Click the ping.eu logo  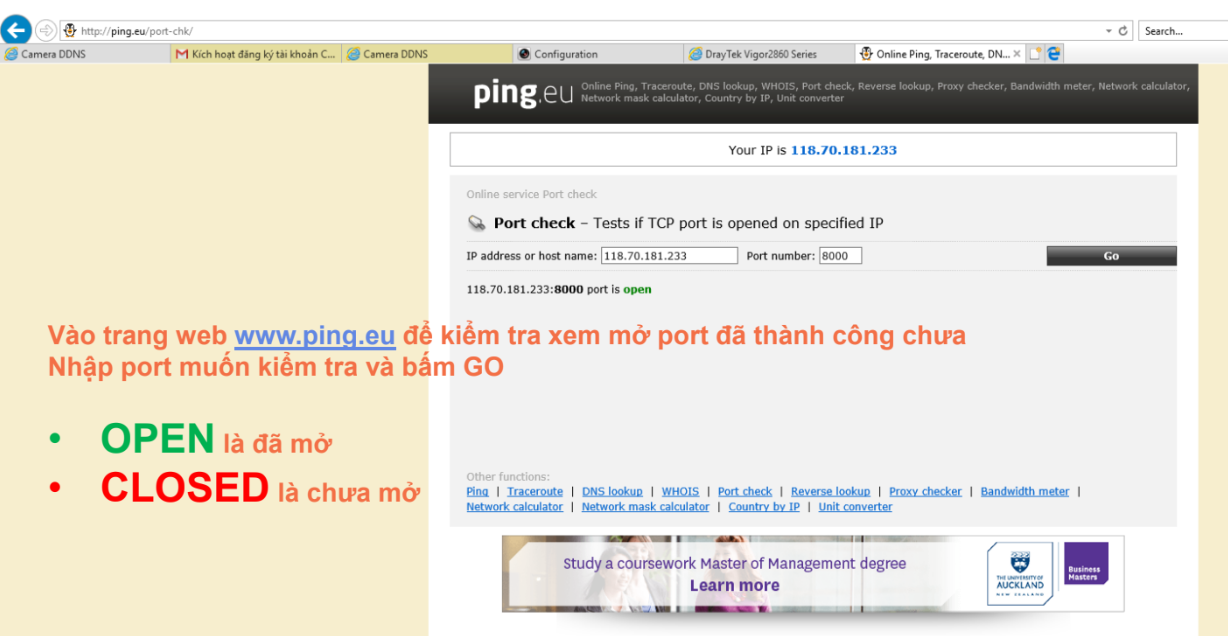[x=523, y=94]
